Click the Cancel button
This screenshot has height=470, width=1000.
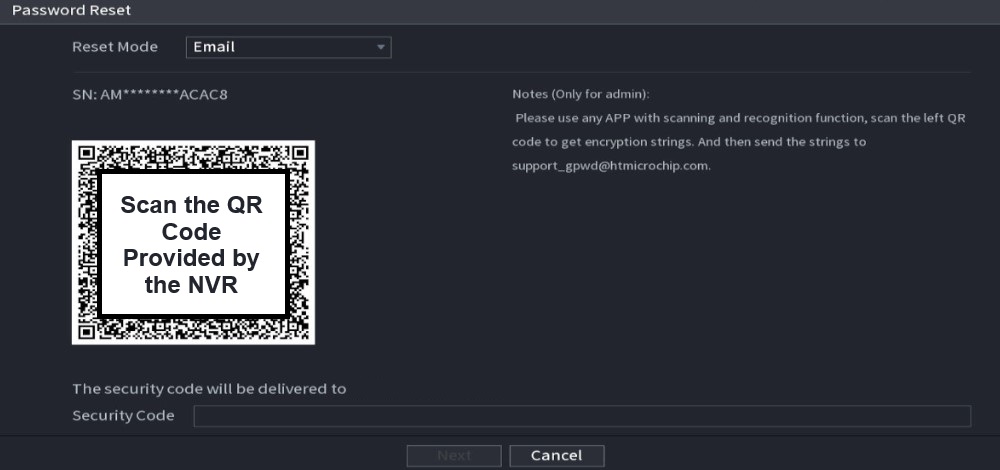tap(557, 455)
